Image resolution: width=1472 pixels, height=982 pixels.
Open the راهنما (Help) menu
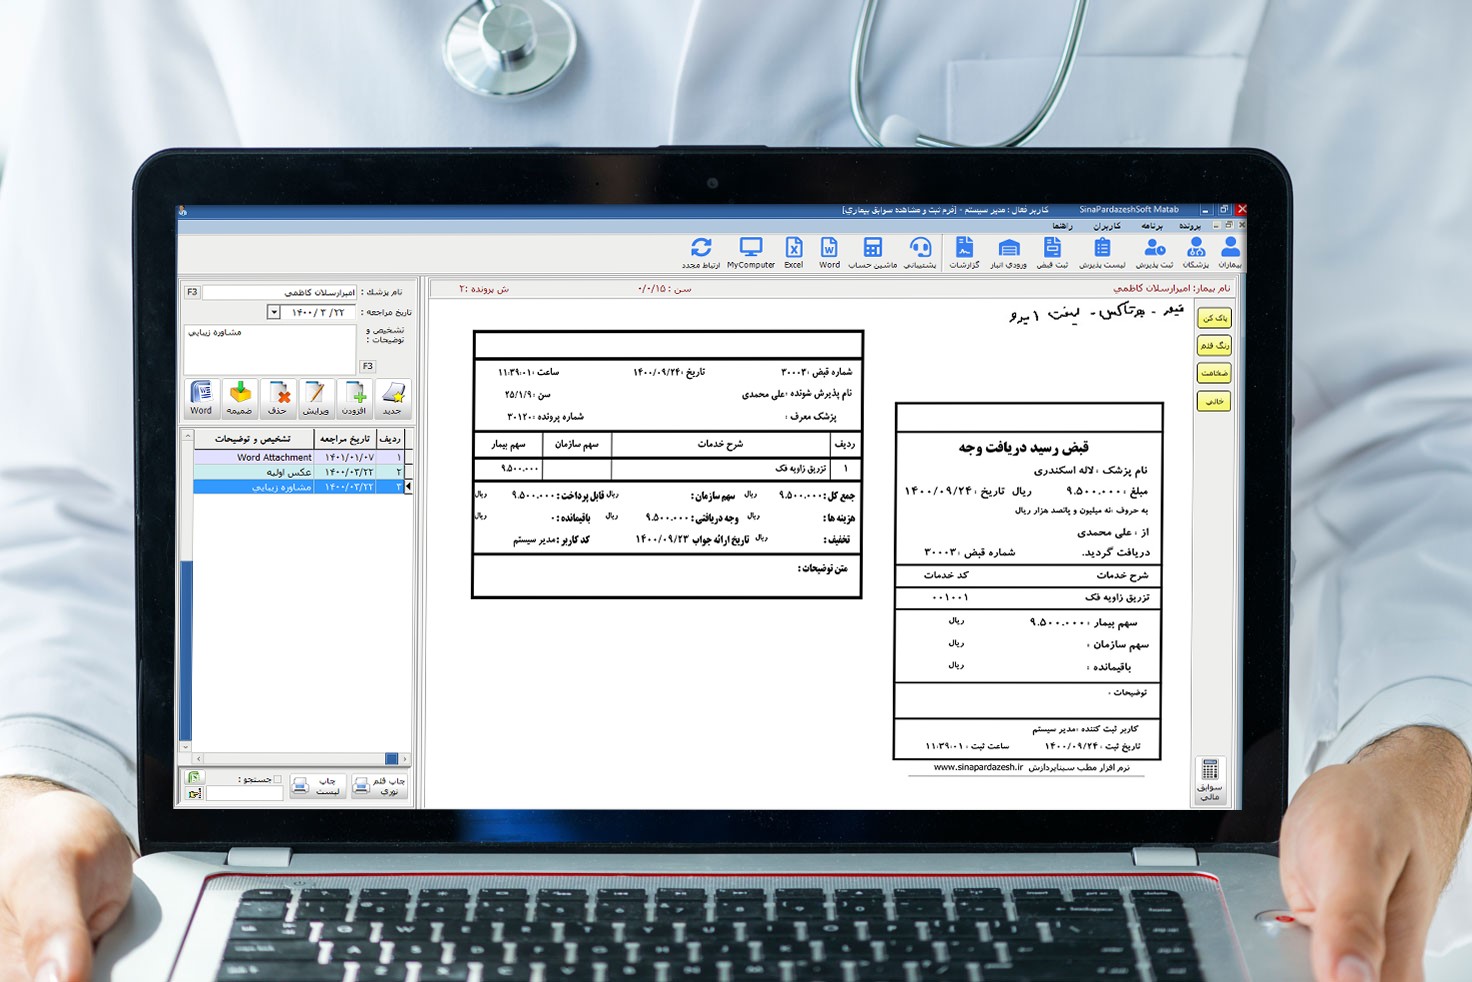[x=1062, y=226]
